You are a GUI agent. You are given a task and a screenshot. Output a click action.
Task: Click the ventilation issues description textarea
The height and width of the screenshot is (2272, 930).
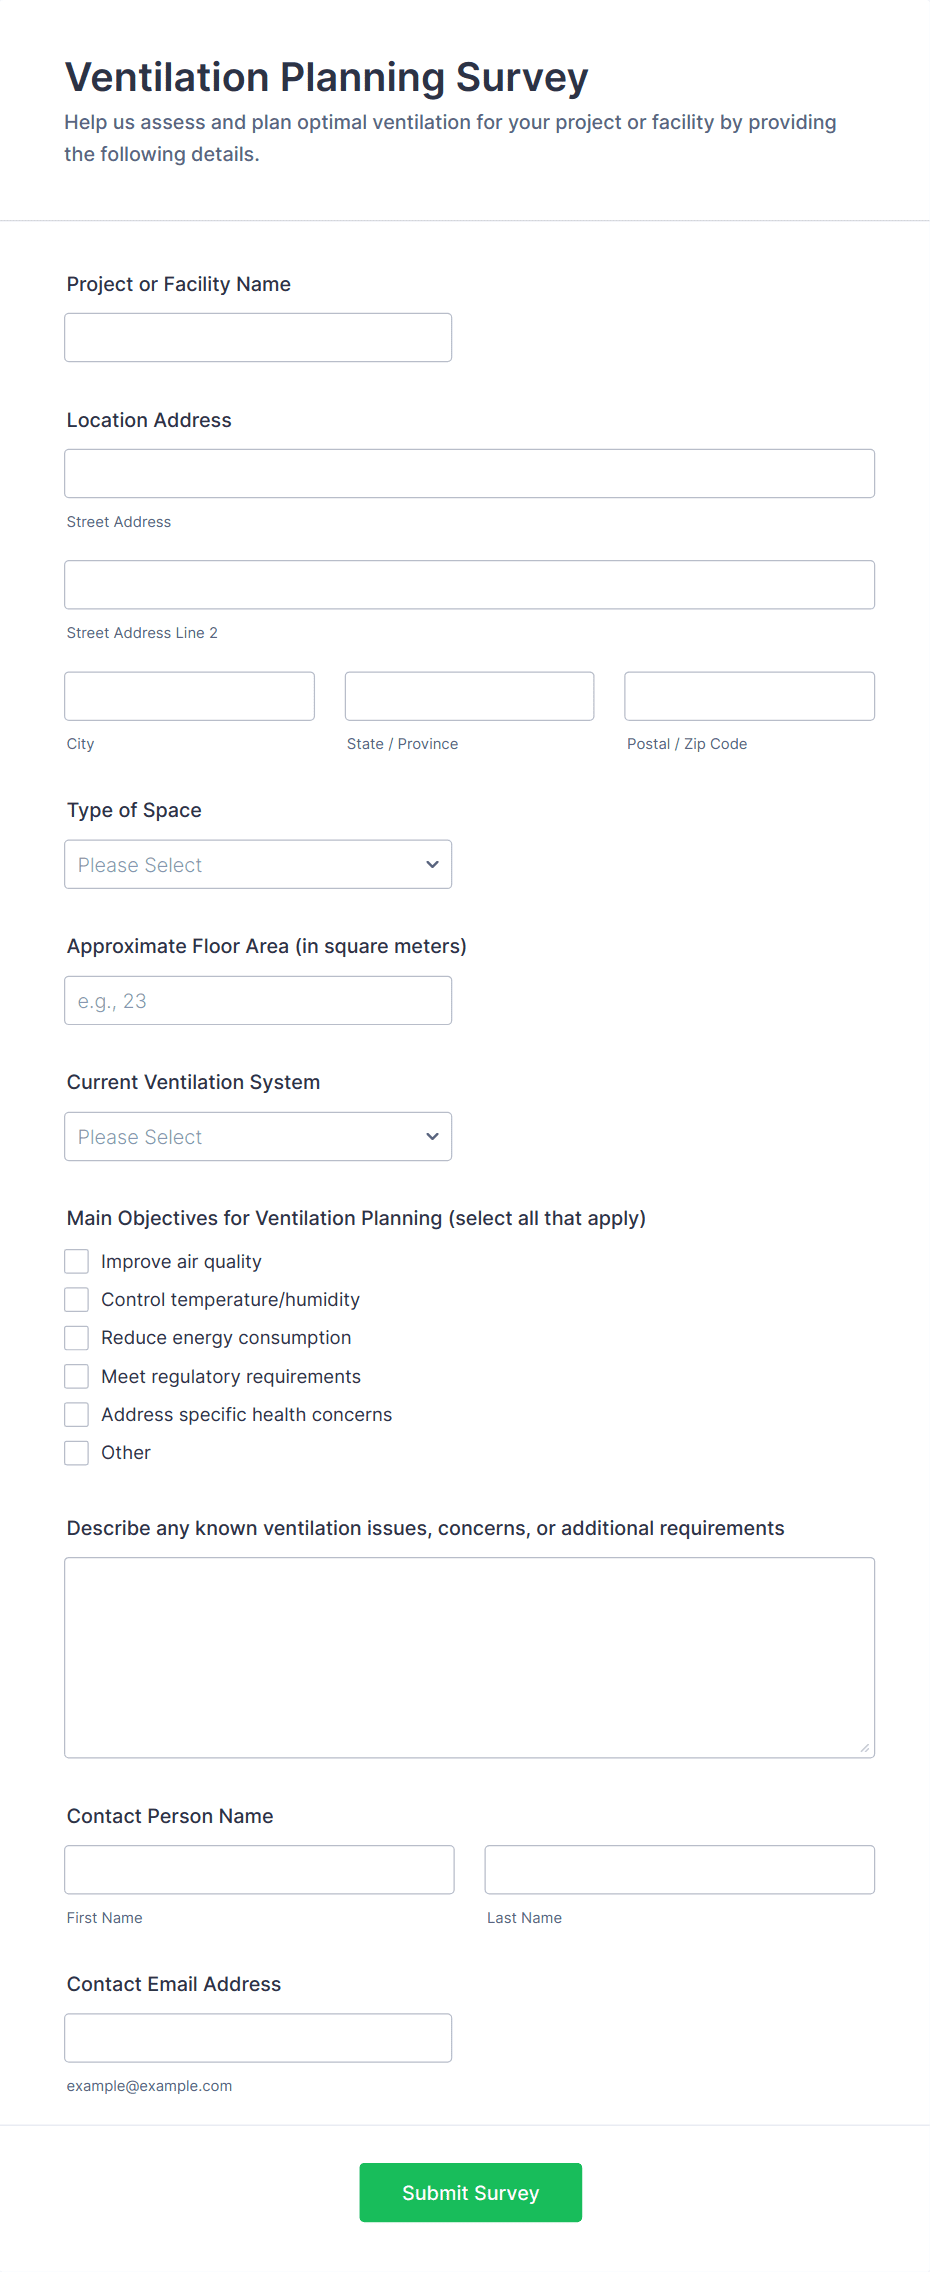(469, 1657)
